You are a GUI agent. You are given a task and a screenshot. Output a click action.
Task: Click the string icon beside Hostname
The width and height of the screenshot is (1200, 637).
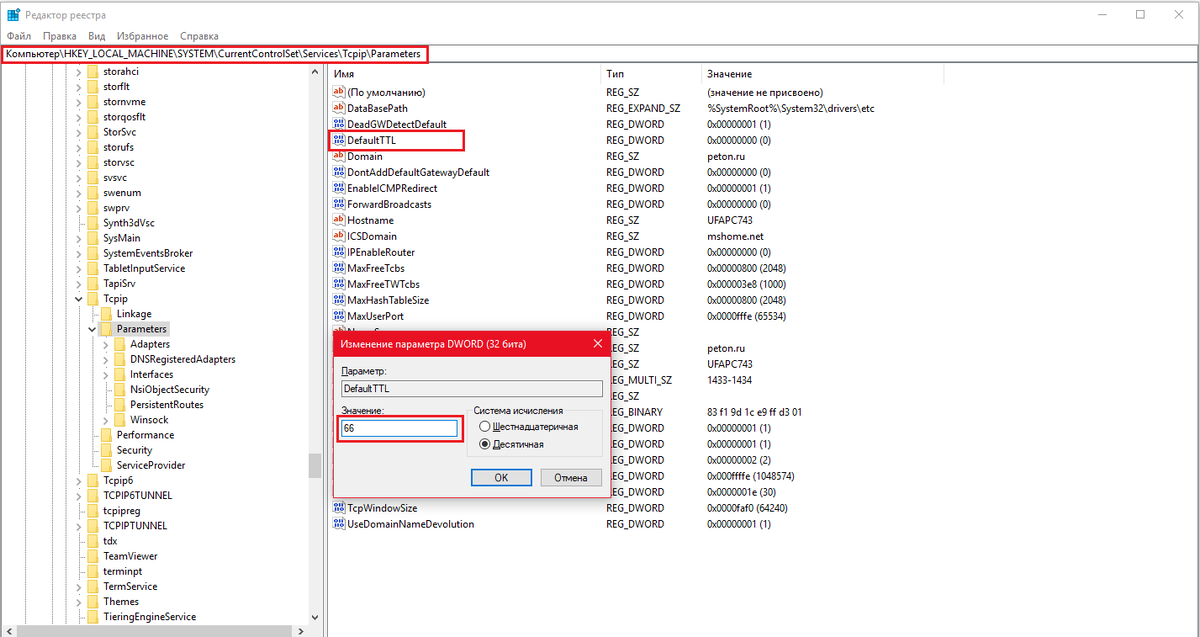[338, 220]
